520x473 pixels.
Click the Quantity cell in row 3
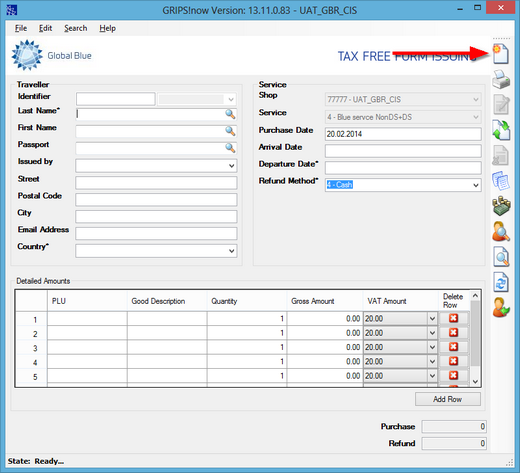pyautogui.click(x=247, y=347)
